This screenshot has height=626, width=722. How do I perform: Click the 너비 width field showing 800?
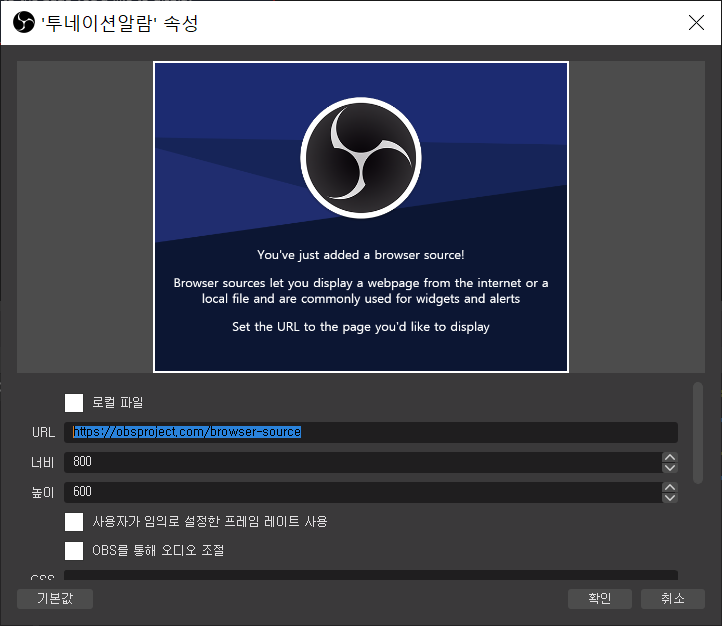(x=362, y=462)
